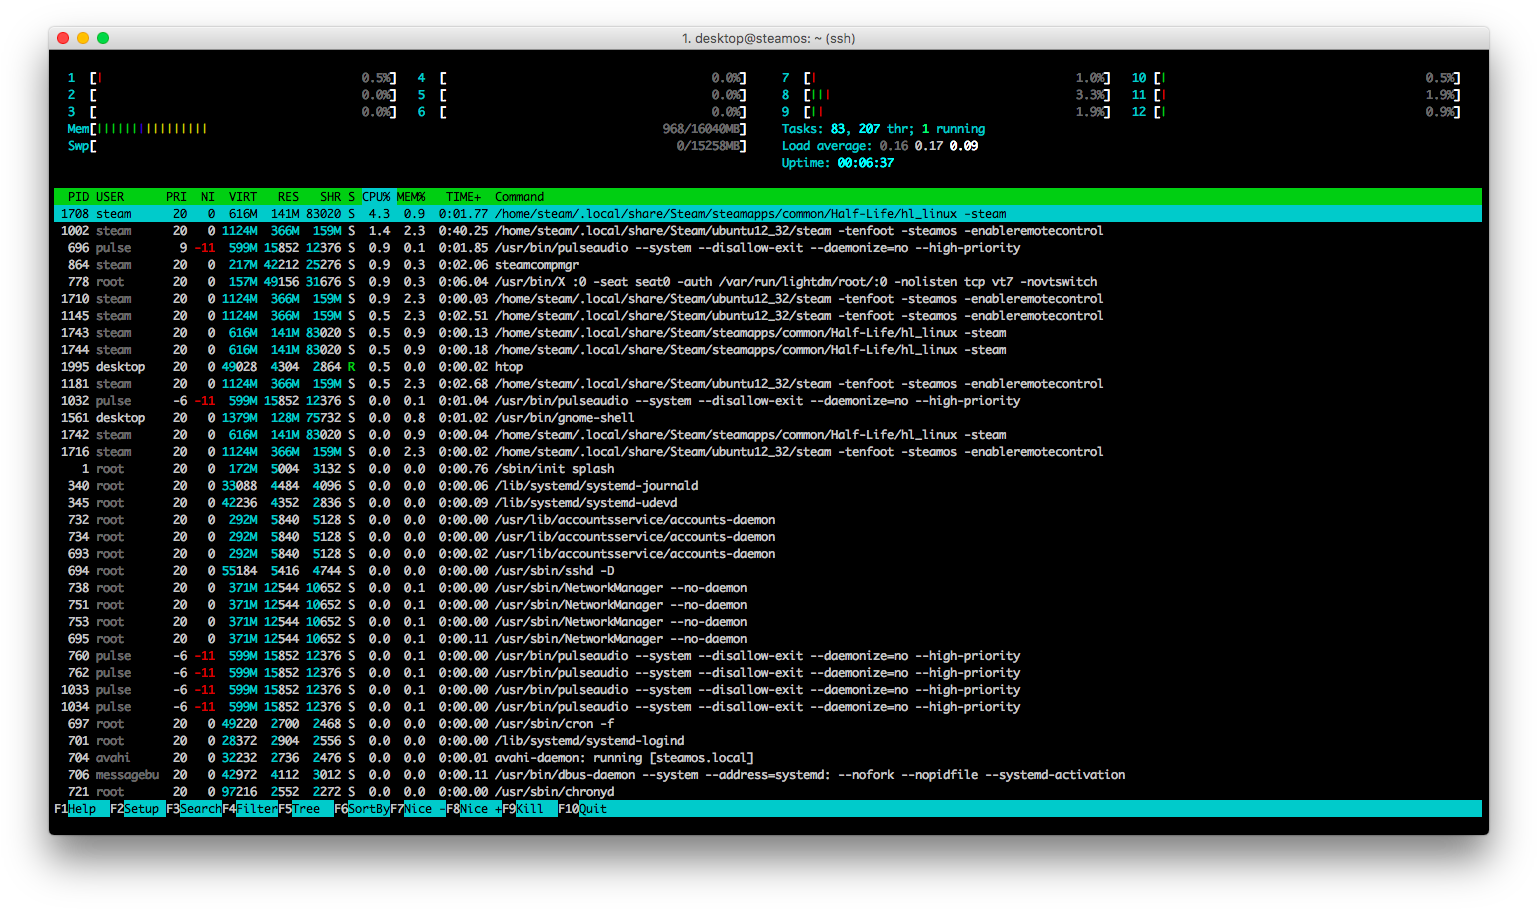The width and height of the screenshot is (1537, 909).
Task: Click the TIME+ column header
Action: tap(463, 197)
